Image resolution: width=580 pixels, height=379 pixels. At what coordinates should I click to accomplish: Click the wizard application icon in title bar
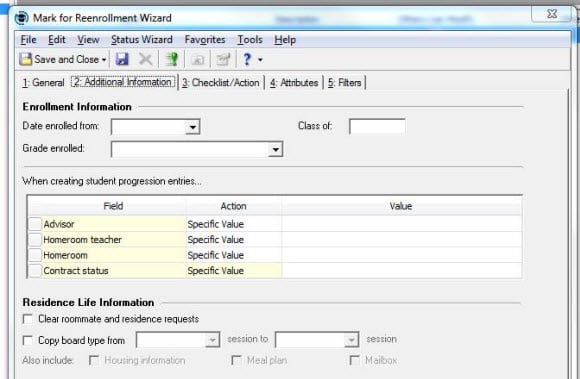click(x=21, y=18)
